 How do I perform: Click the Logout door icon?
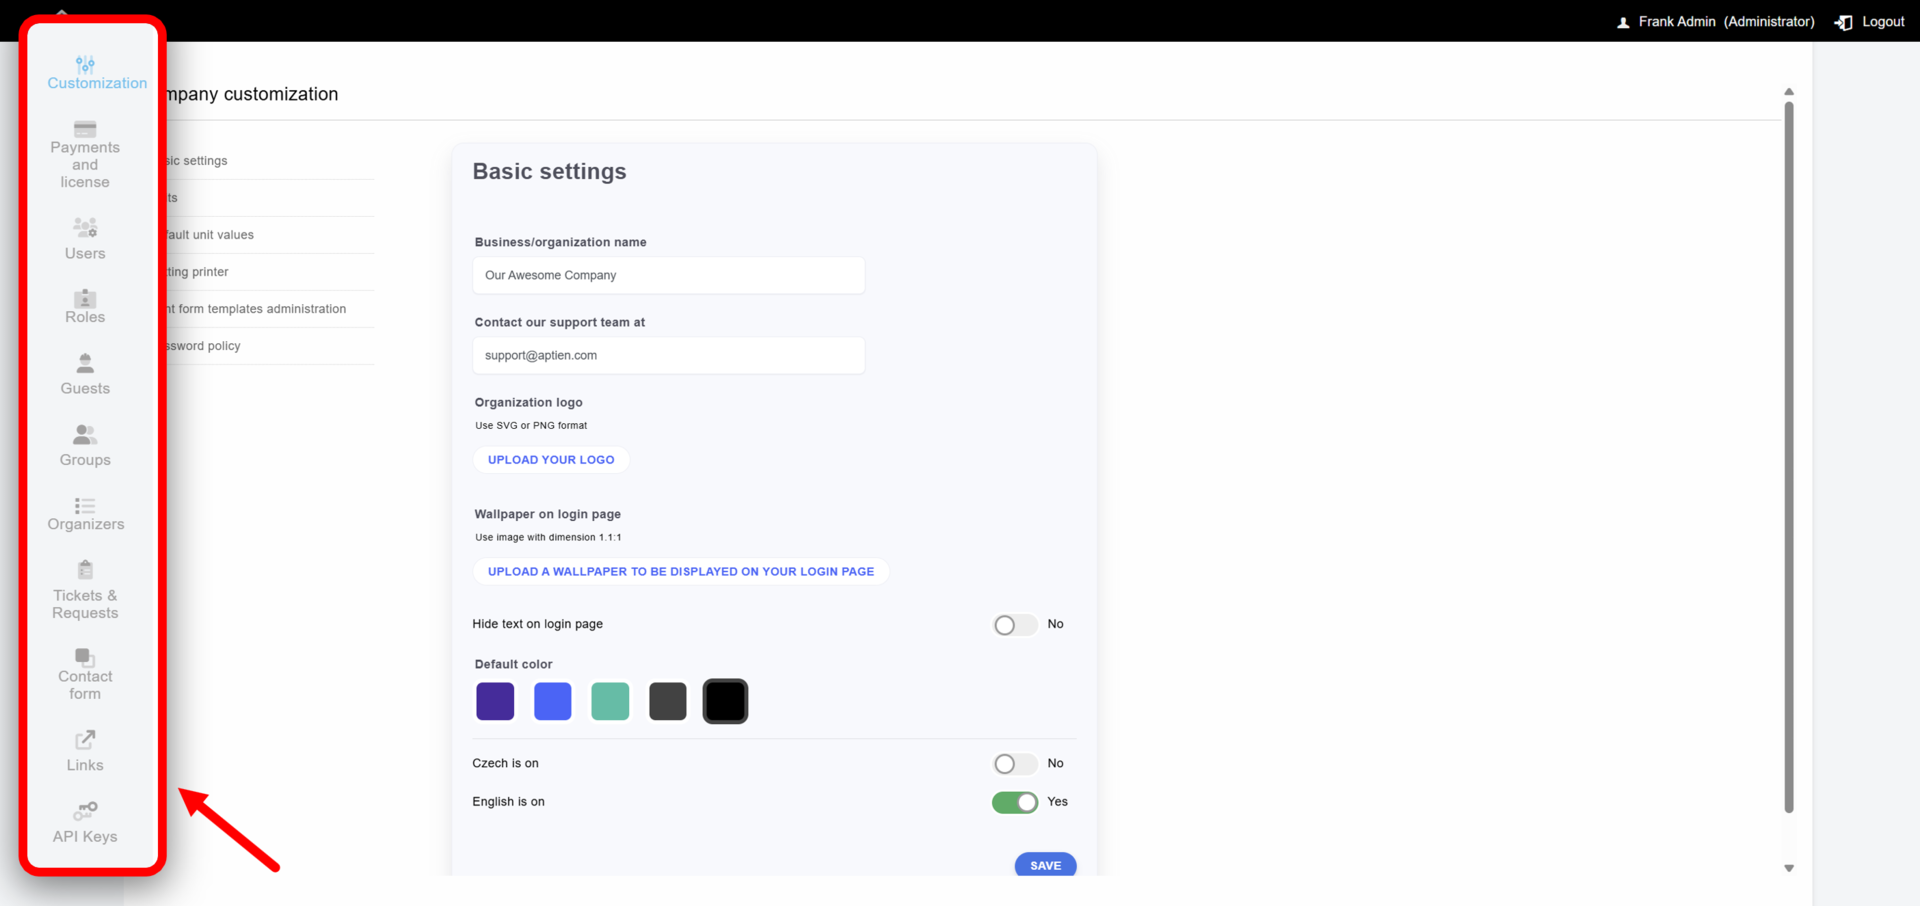tap(1844, 22)
